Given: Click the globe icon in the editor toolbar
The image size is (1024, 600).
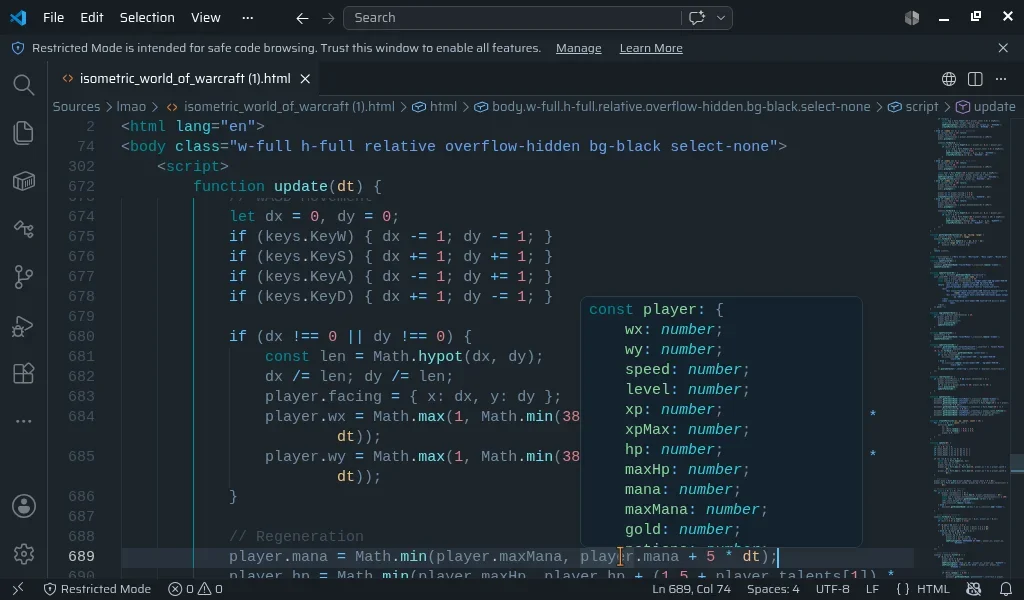Looking at the screenshot, I should [949, 79].
